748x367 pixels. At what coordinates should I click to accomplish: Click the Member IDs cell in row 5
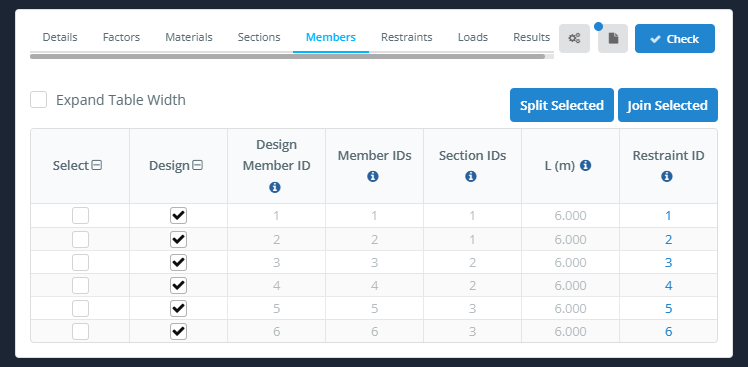tap(374, 308)
